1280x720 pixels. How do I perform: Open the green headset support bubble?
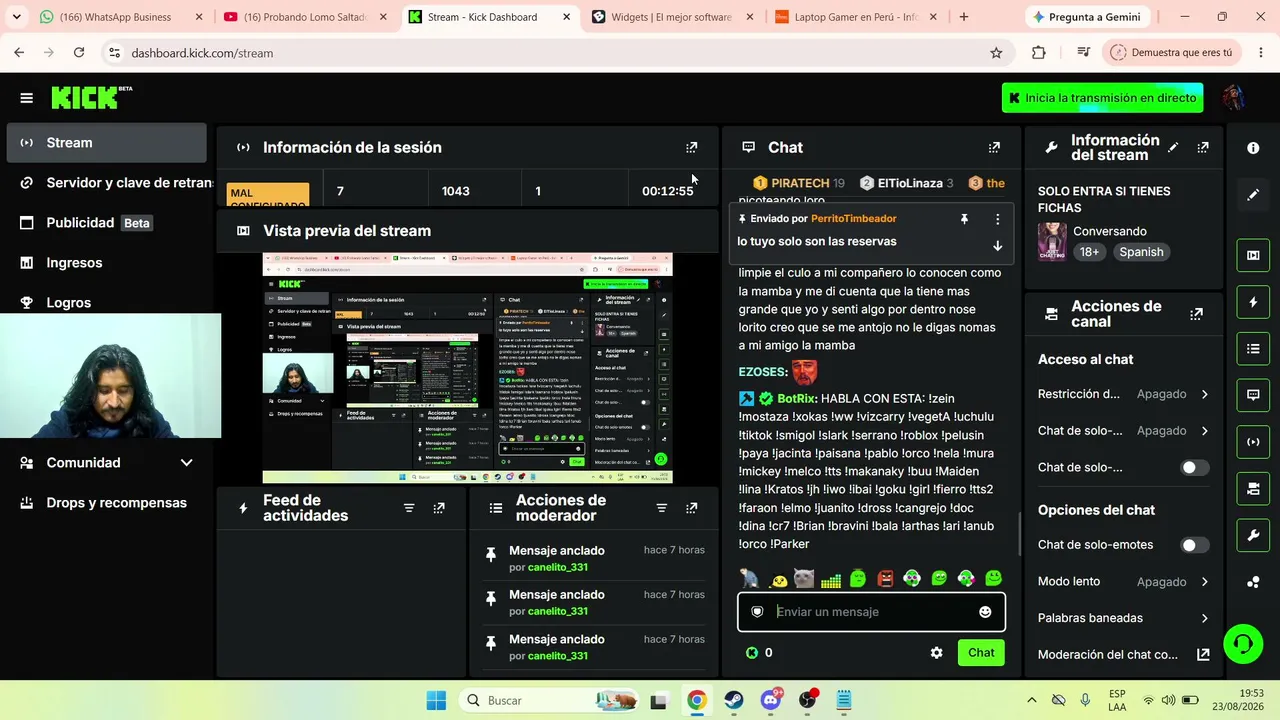coord(1243,643)
